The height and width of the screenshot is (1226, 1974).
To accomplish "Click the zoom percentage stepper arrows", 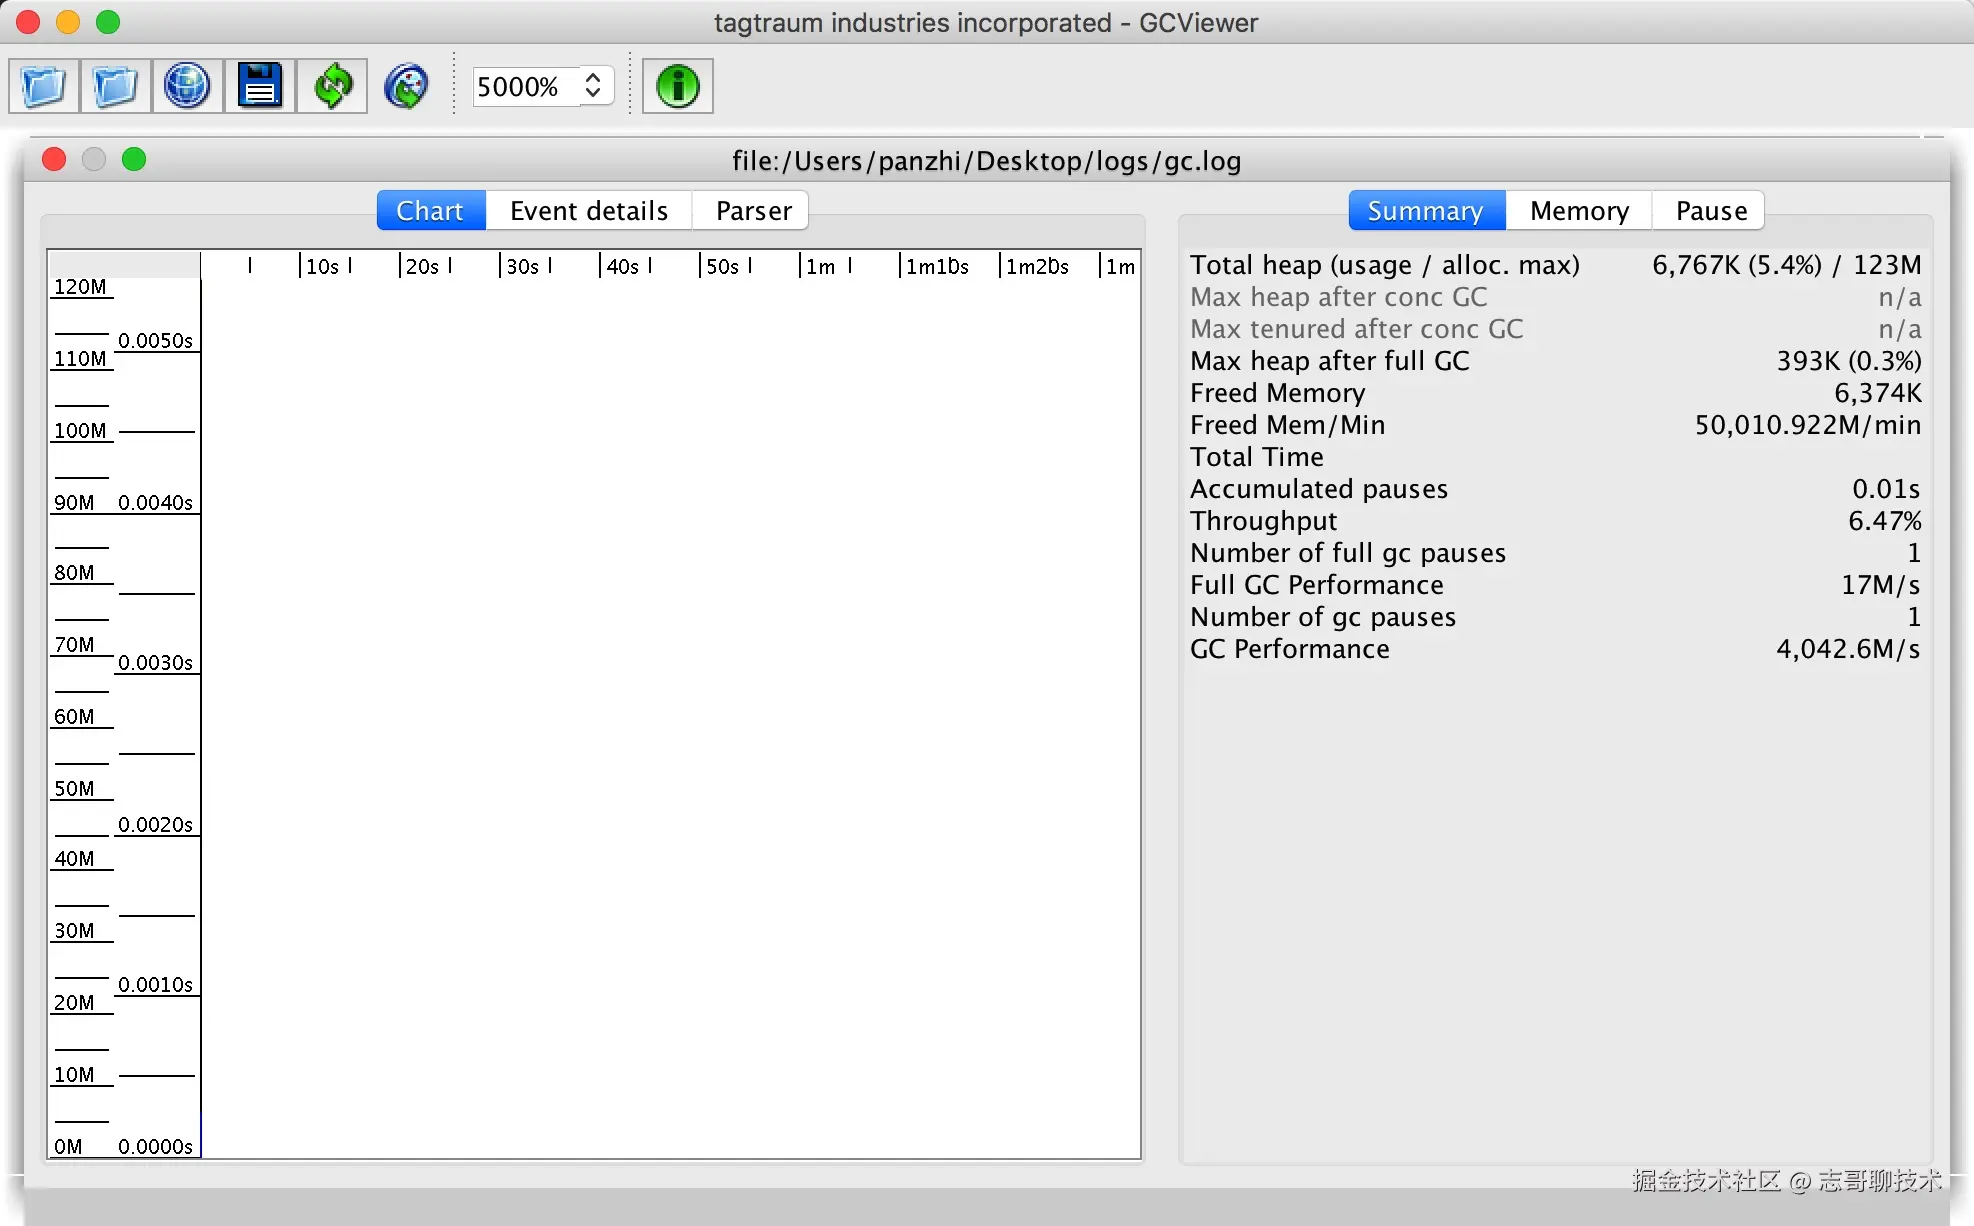I will [x=593, y=86].
